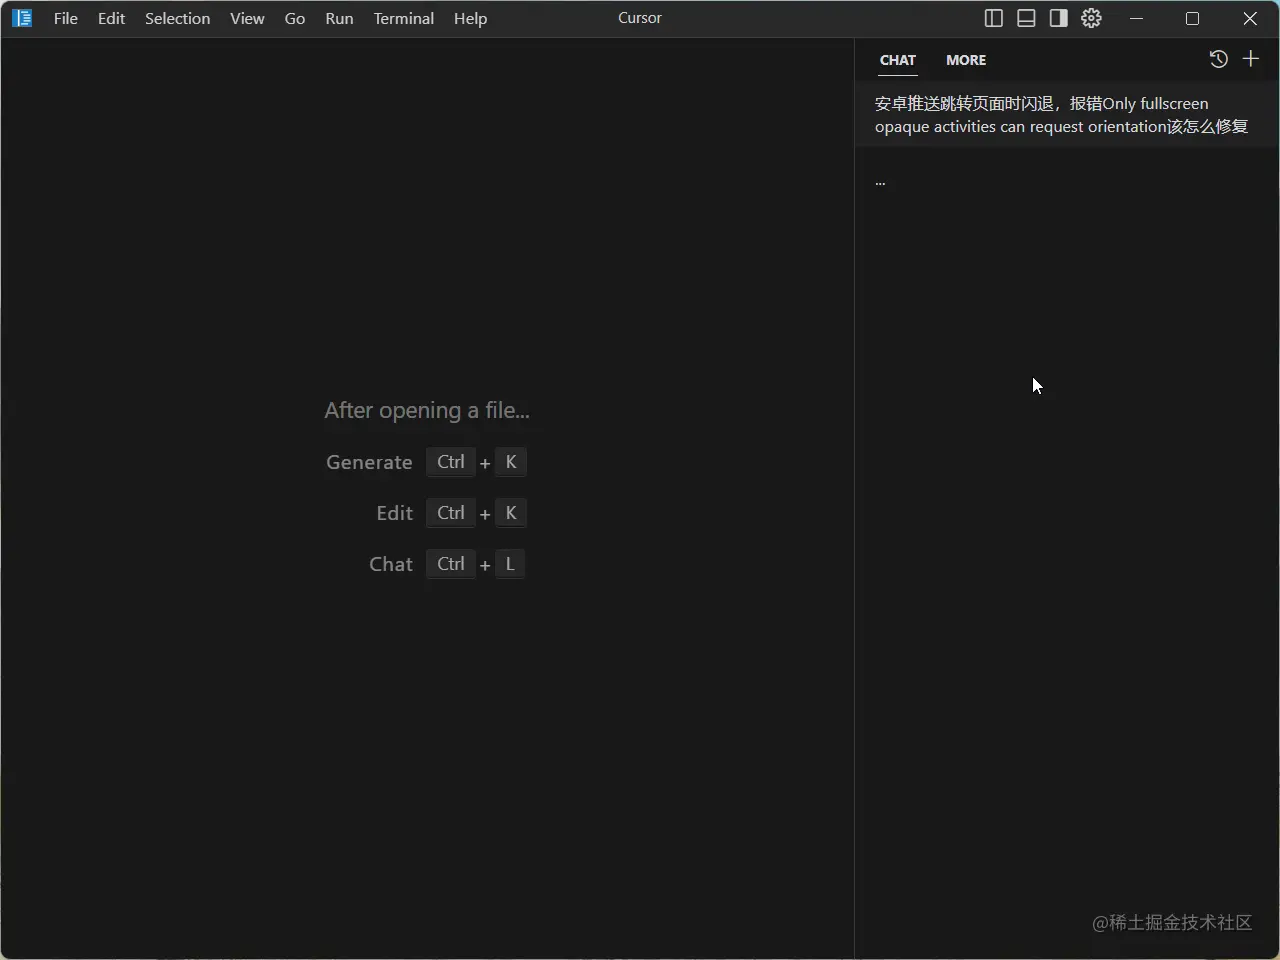This screenshot has width=1280, height=960.
Task: Open the Help menu
Action: point(470,18)
